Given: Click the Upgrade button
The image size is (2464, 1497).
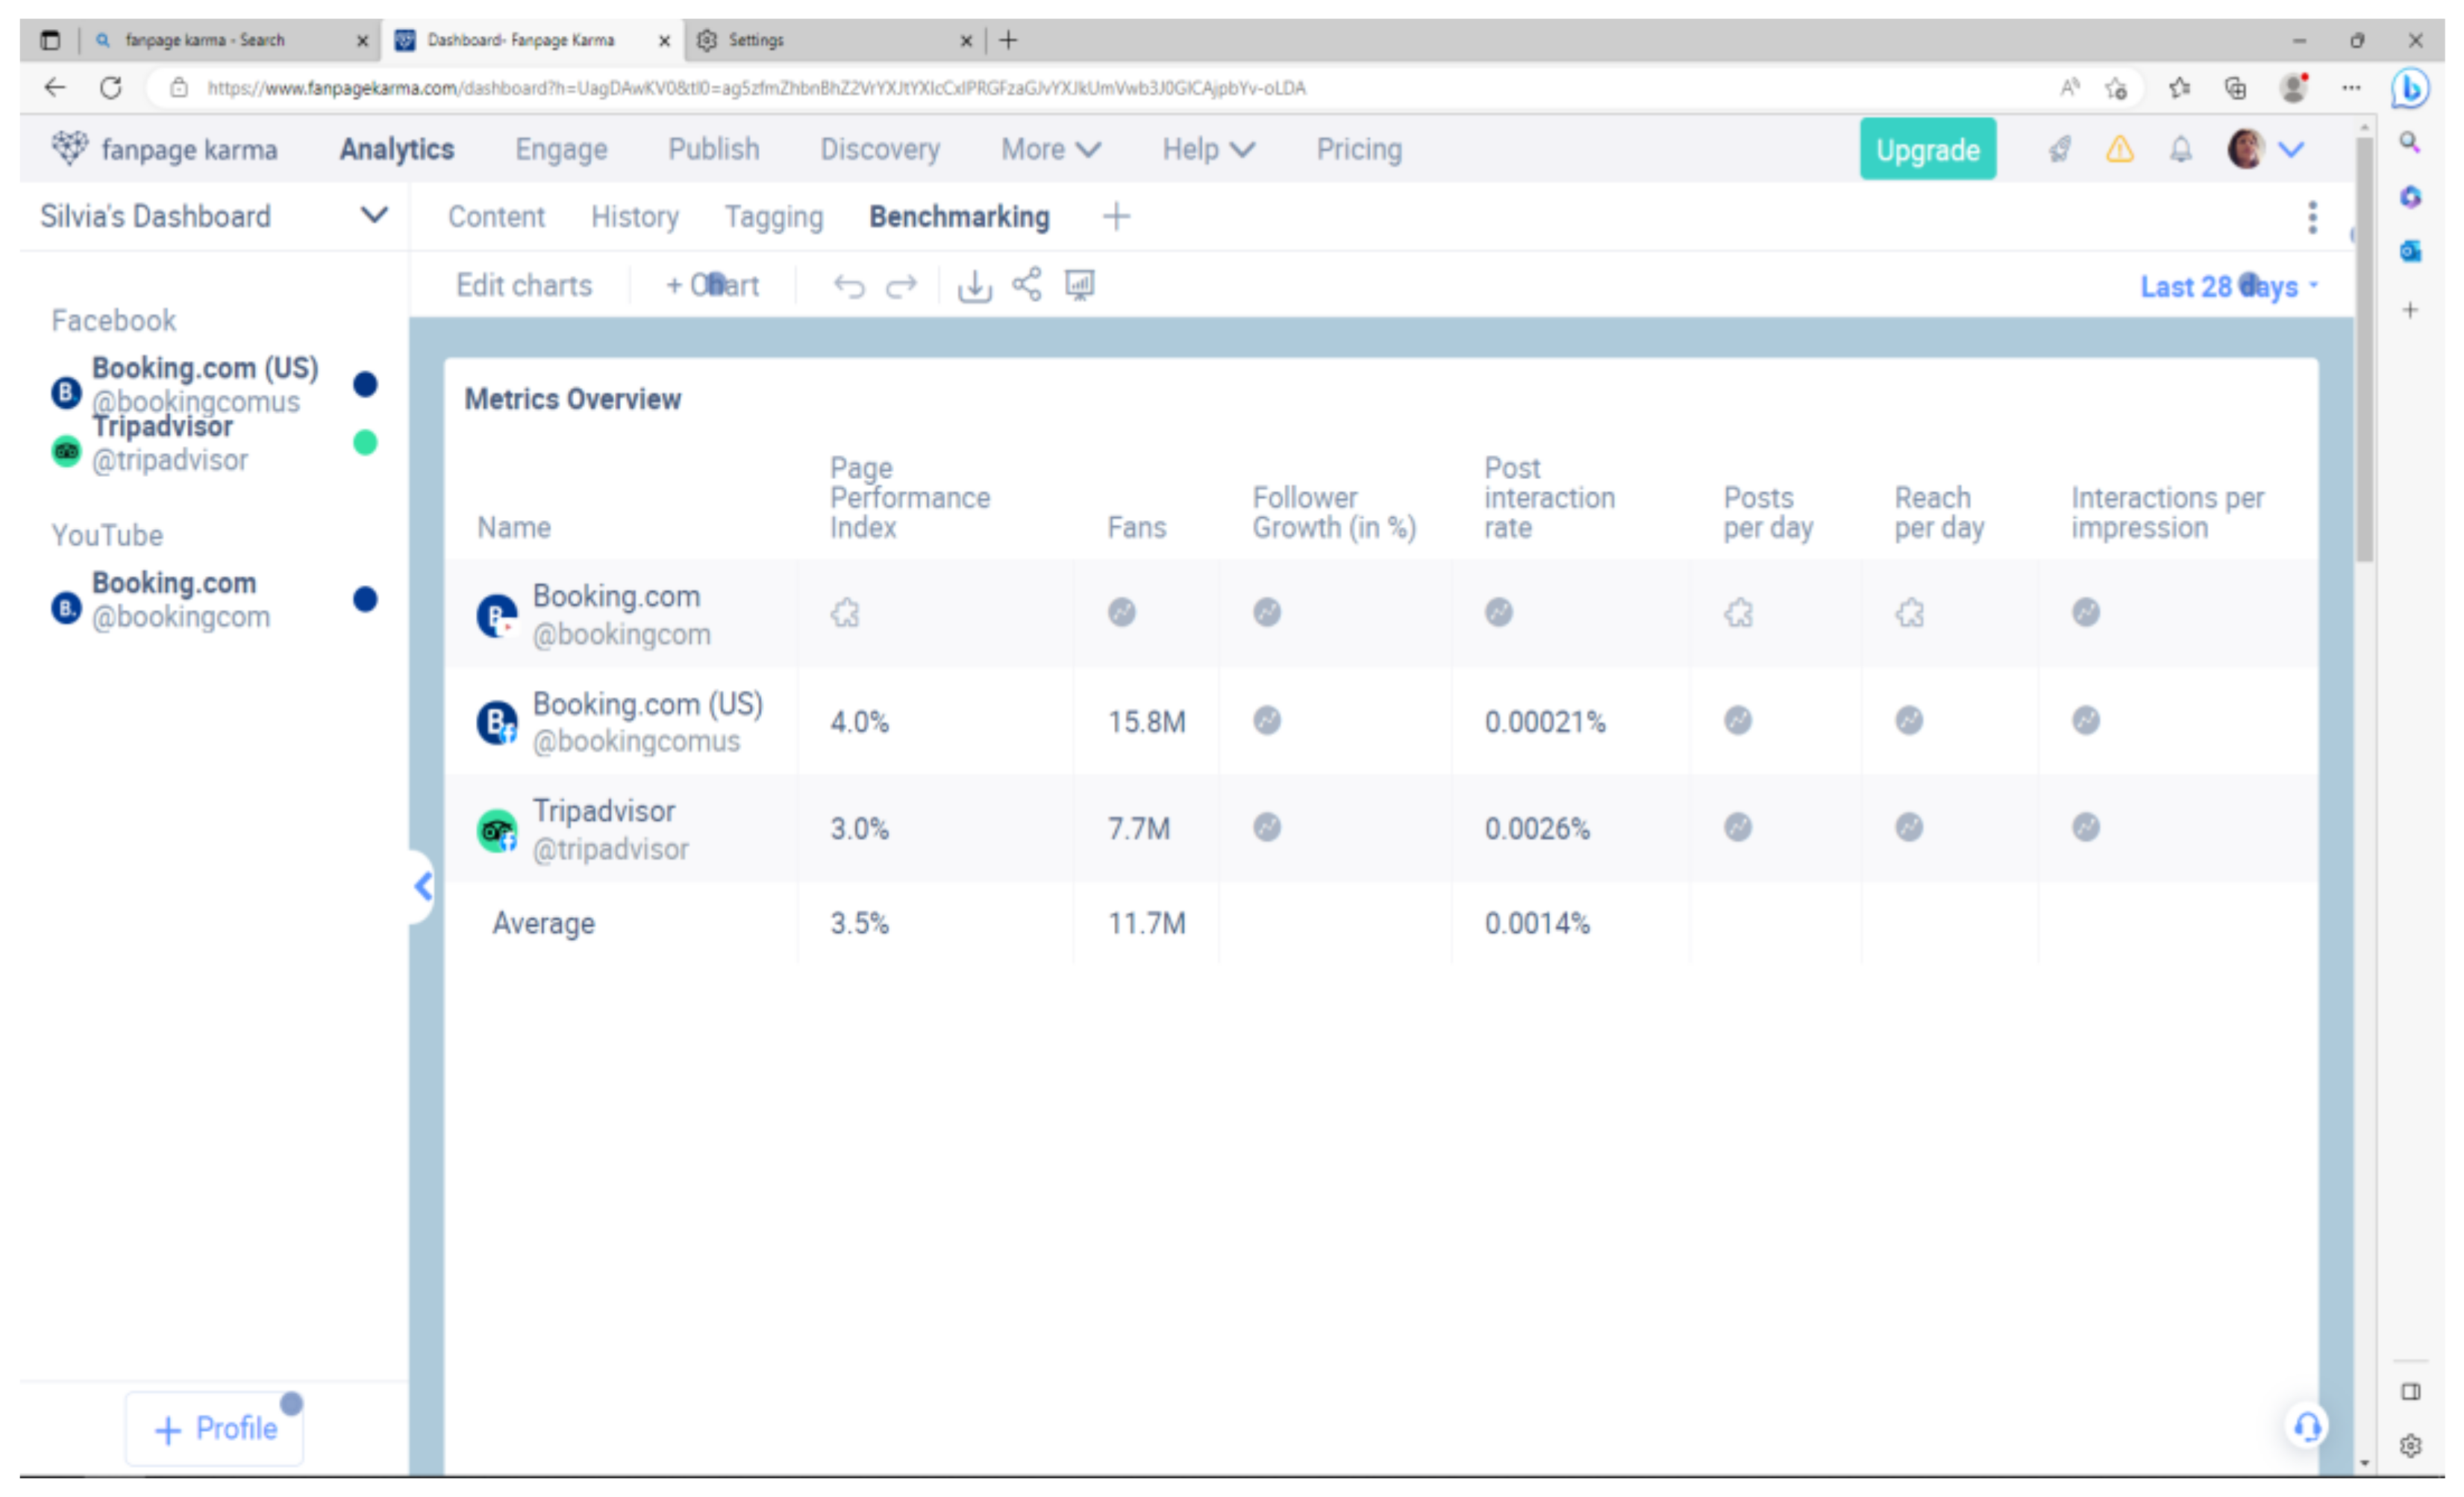Looking at the screenshot, I should (1927, 149).
